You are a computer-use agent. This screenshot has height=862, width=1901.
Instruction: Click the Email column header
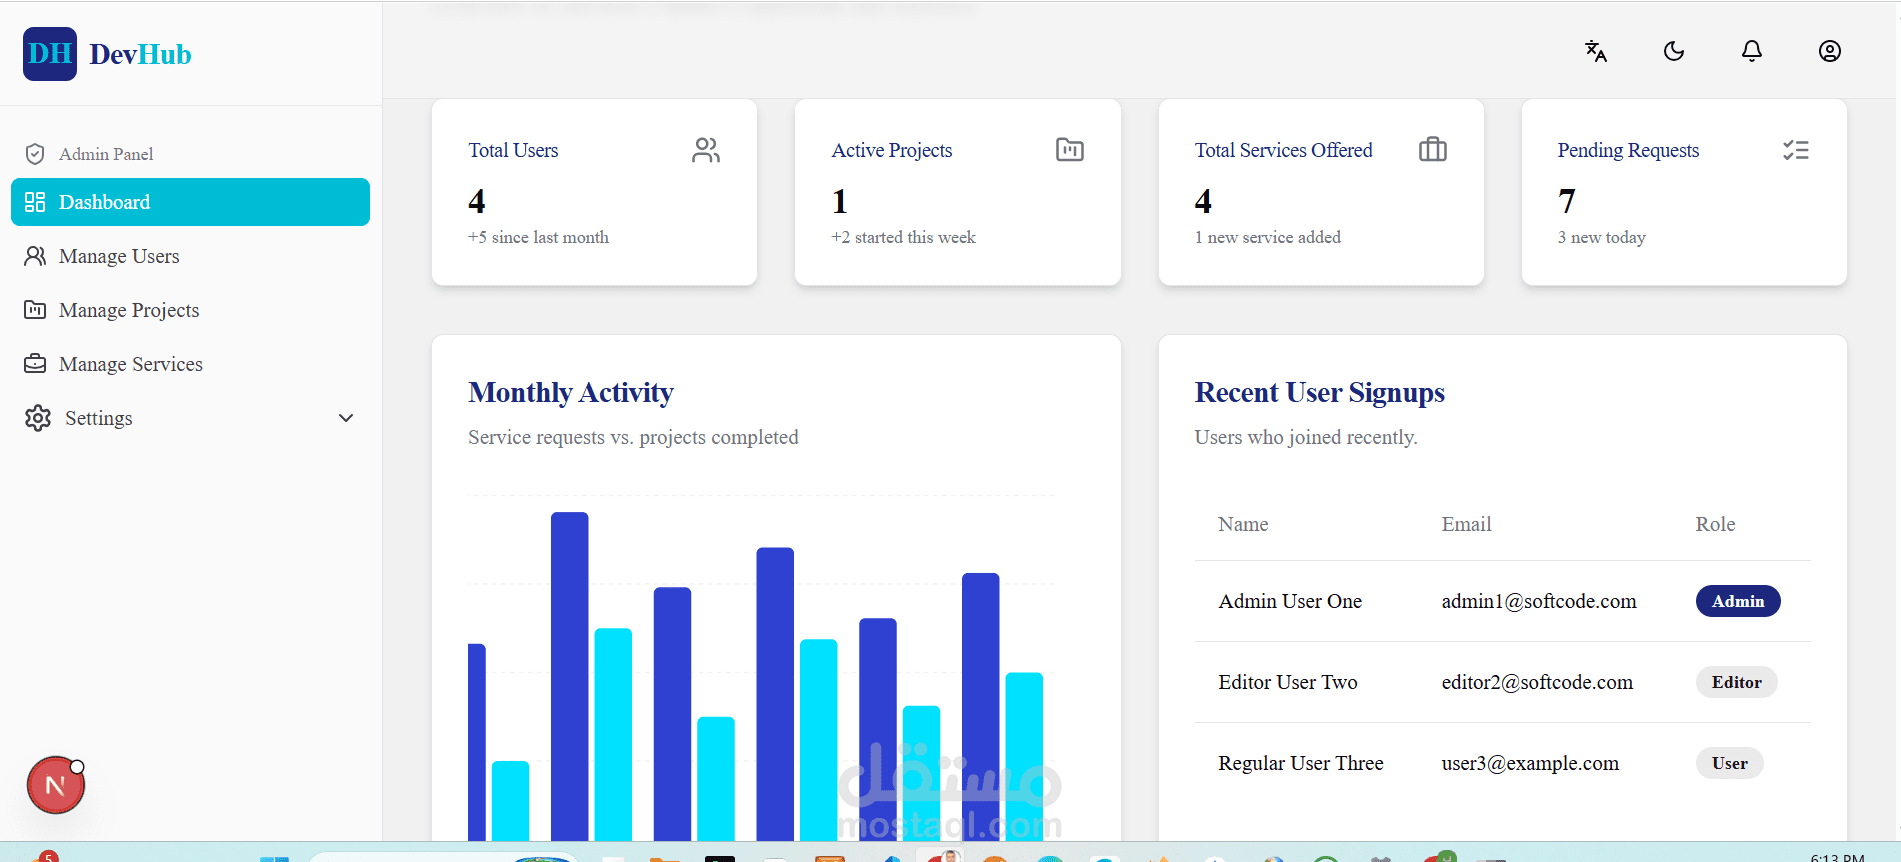(1466, 524)
